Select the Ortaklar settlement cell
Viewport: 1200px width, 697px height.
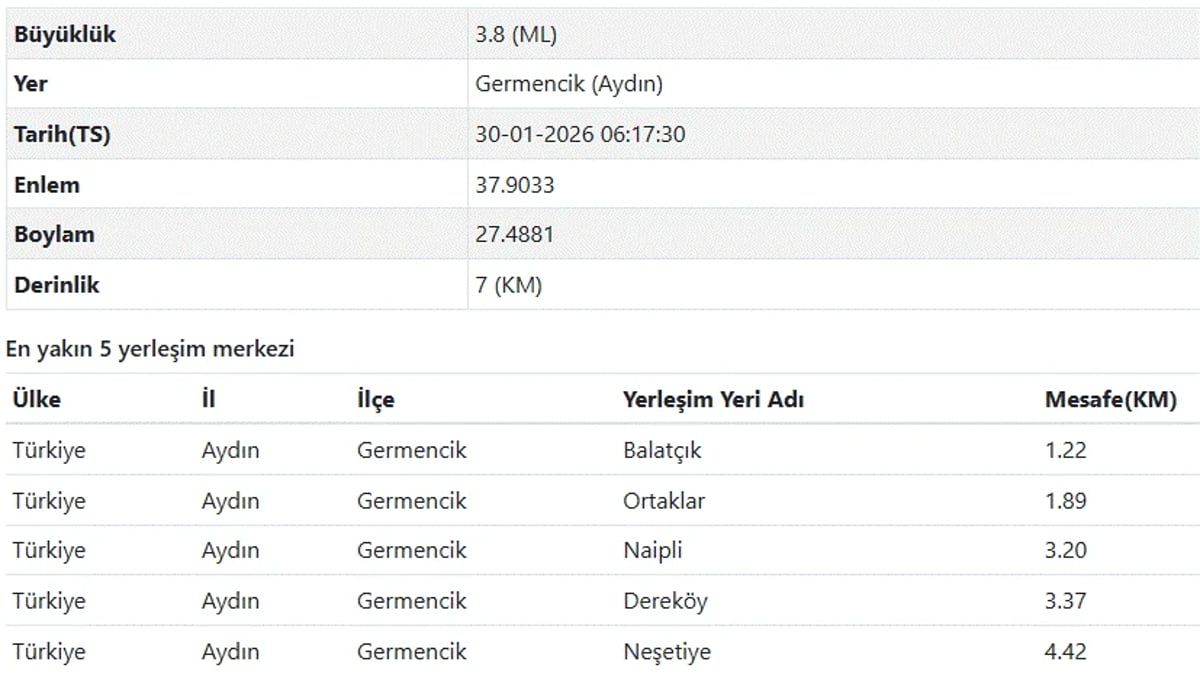(x=664, y=501)
